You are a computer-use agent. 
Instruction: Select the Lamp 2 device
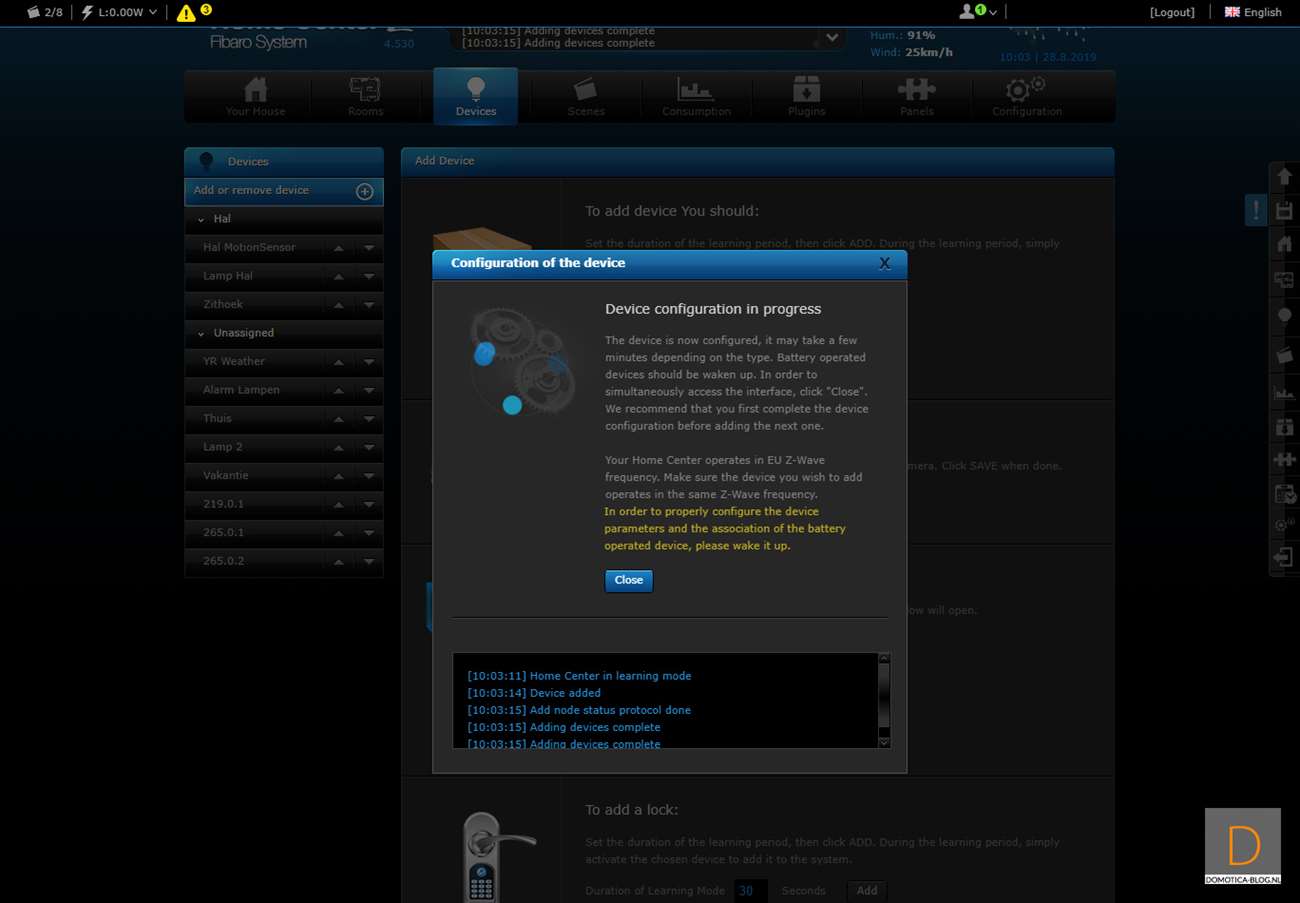click(x=223, y=447)
